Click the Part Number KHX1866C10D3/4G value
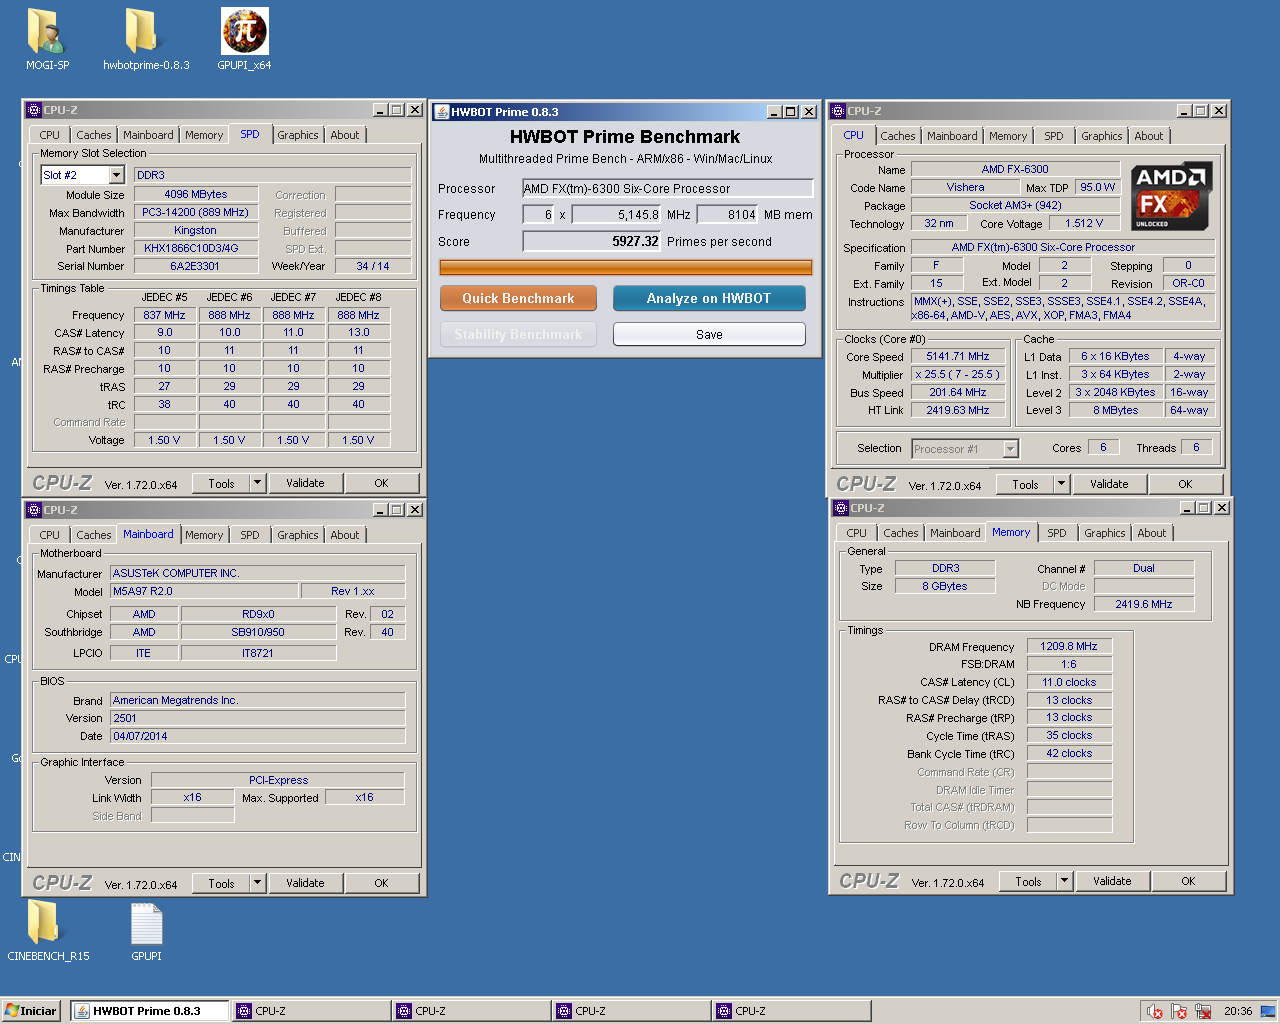Image resolution: width=1280 pixels, height=1024 pixels. pos(195,248)
